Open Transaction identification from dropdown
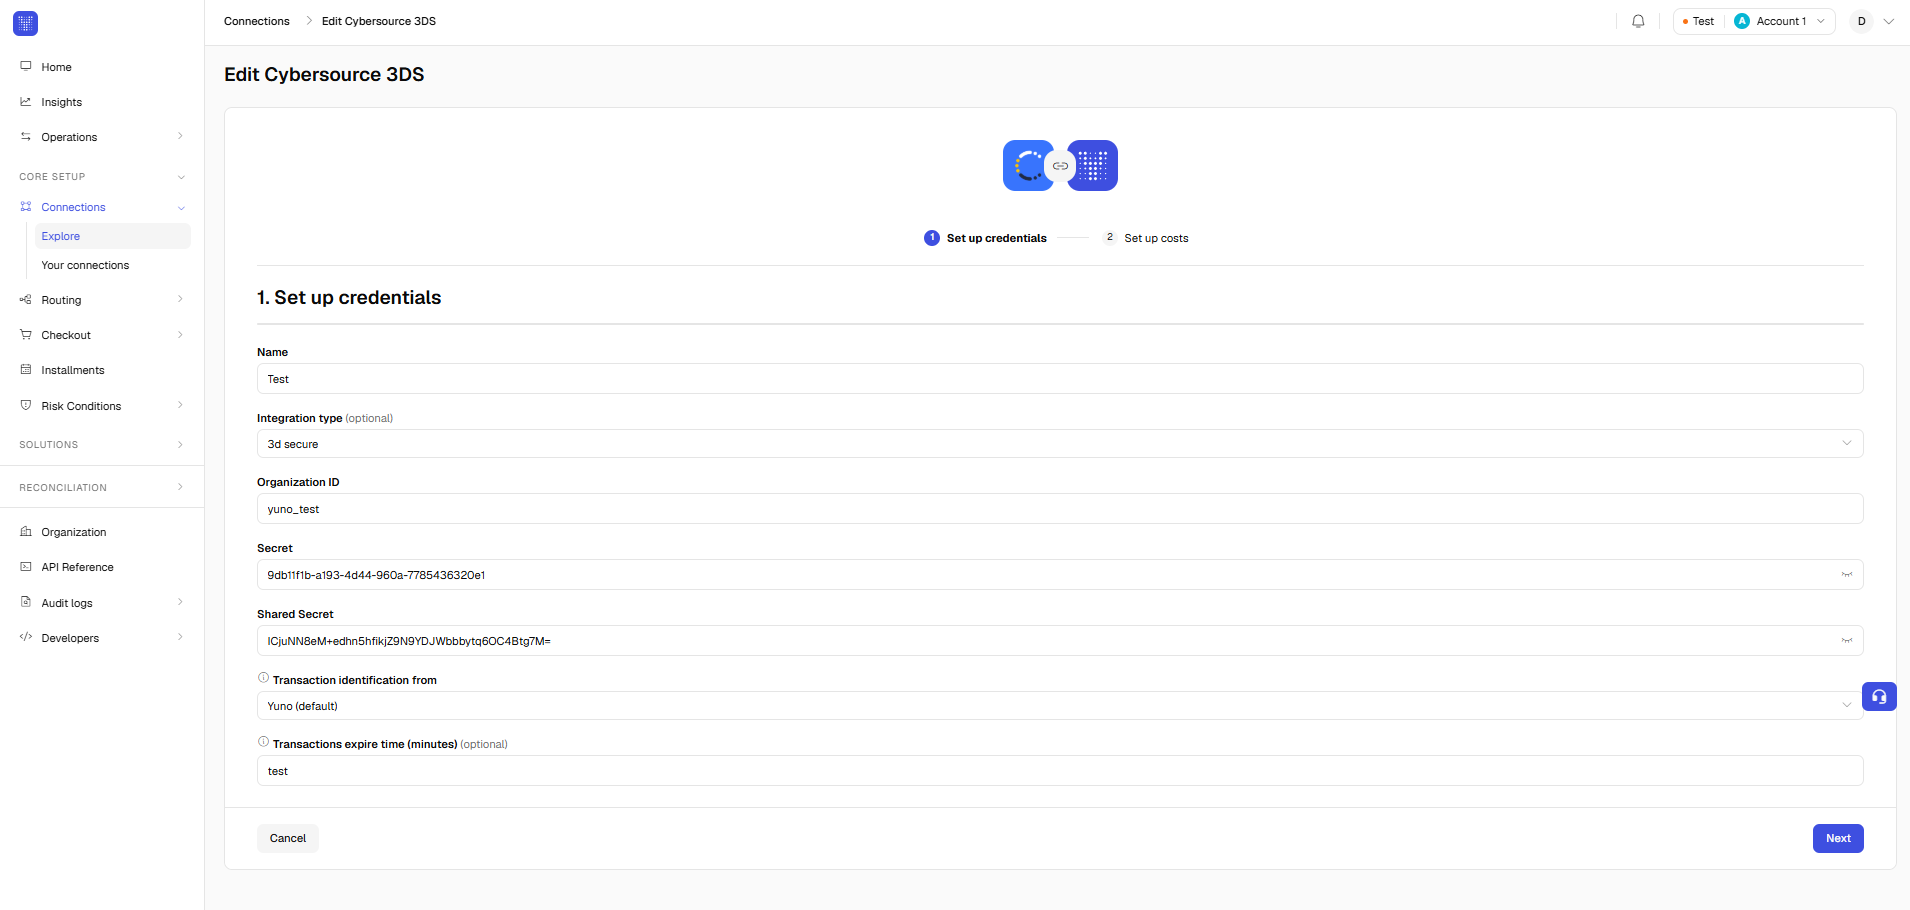The image size is (1910, 910). coord(1060,706)
